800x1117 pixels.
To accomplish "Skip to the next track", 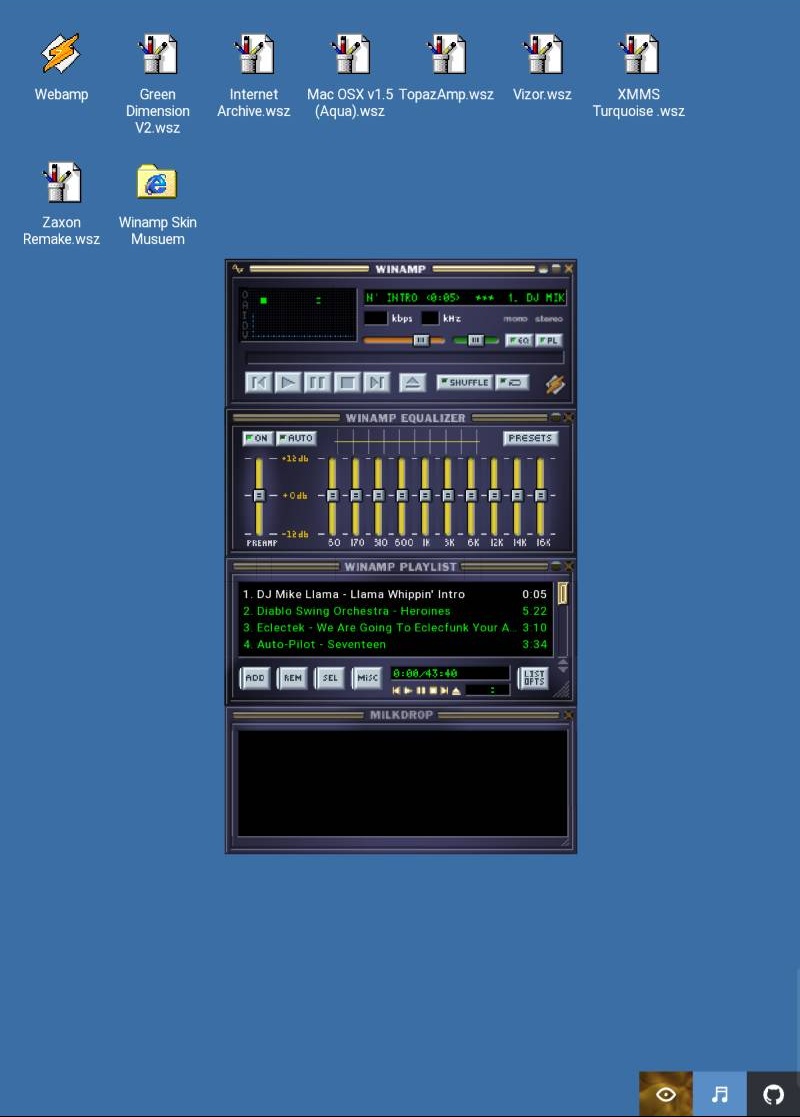I will (376, 382).
